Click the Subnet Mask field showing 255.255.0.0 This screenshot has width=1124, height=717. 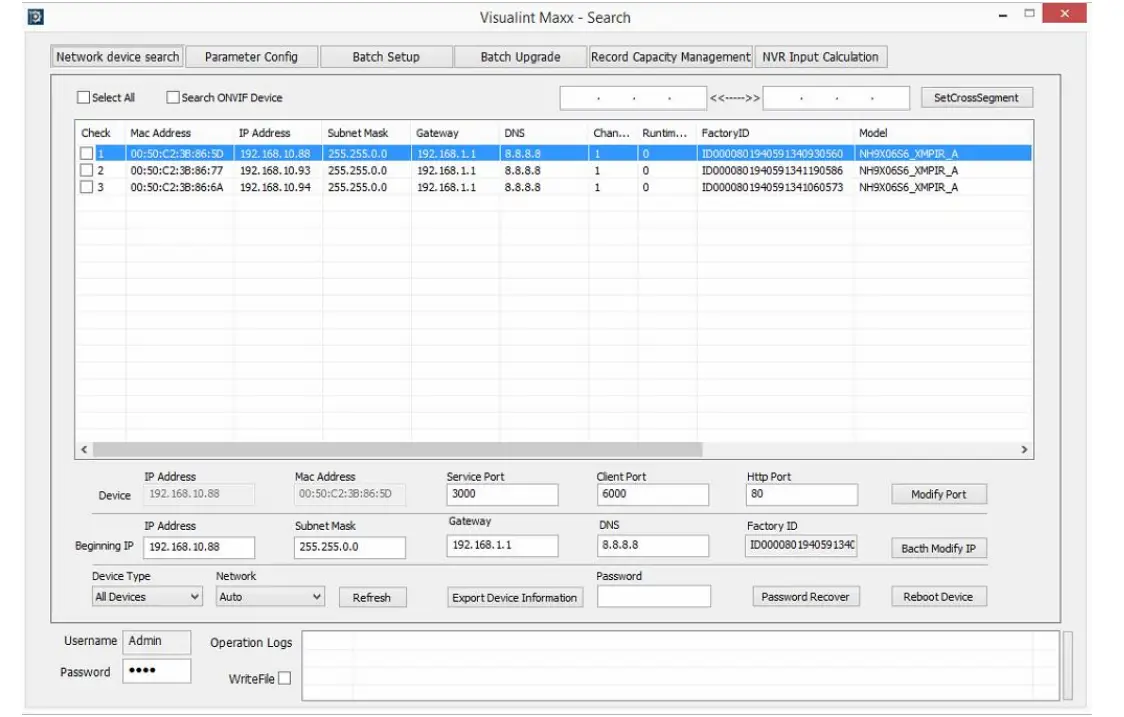point(350,547)
